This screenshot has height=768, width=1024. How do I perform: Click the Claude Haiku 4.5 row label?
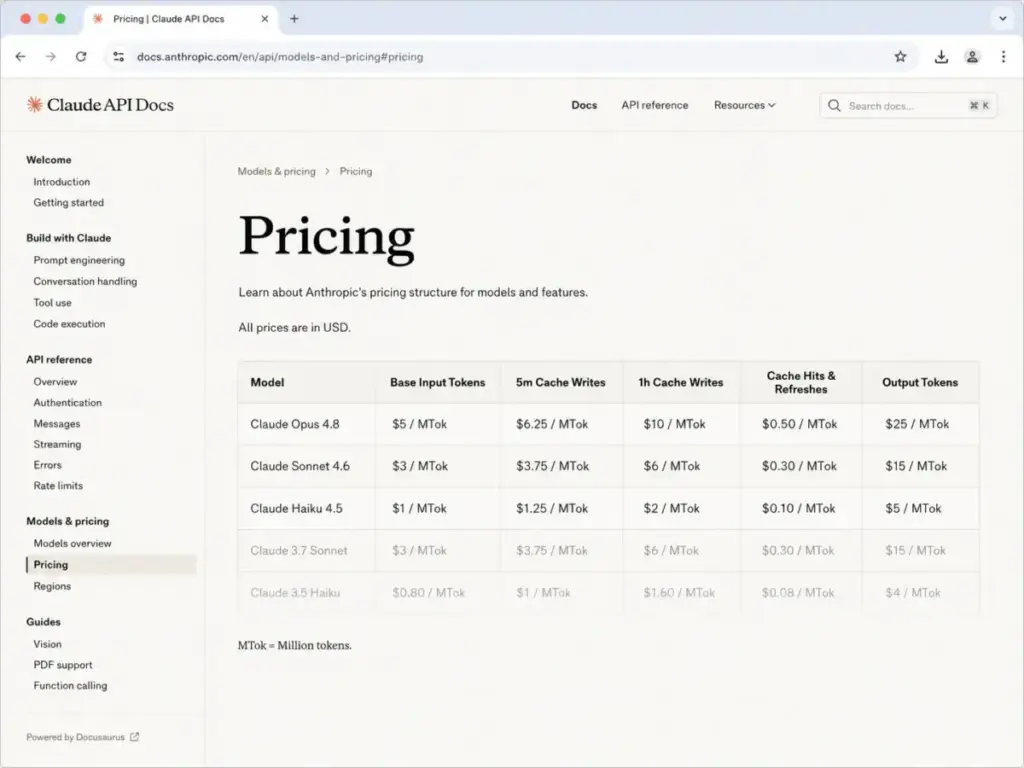click(x=296, y=509)
